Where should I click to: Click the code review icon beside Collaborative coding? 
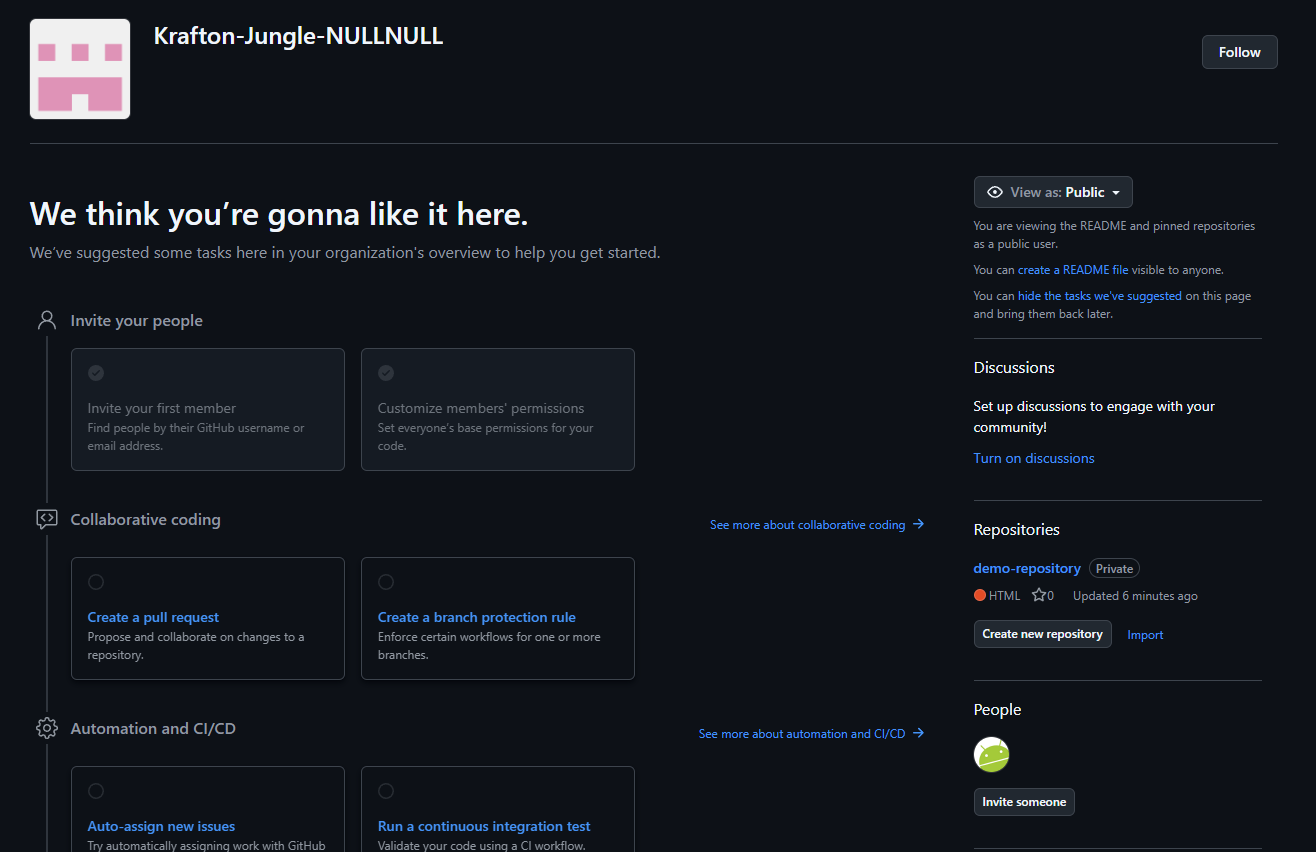pyautogui.click(x=47, y=519)
